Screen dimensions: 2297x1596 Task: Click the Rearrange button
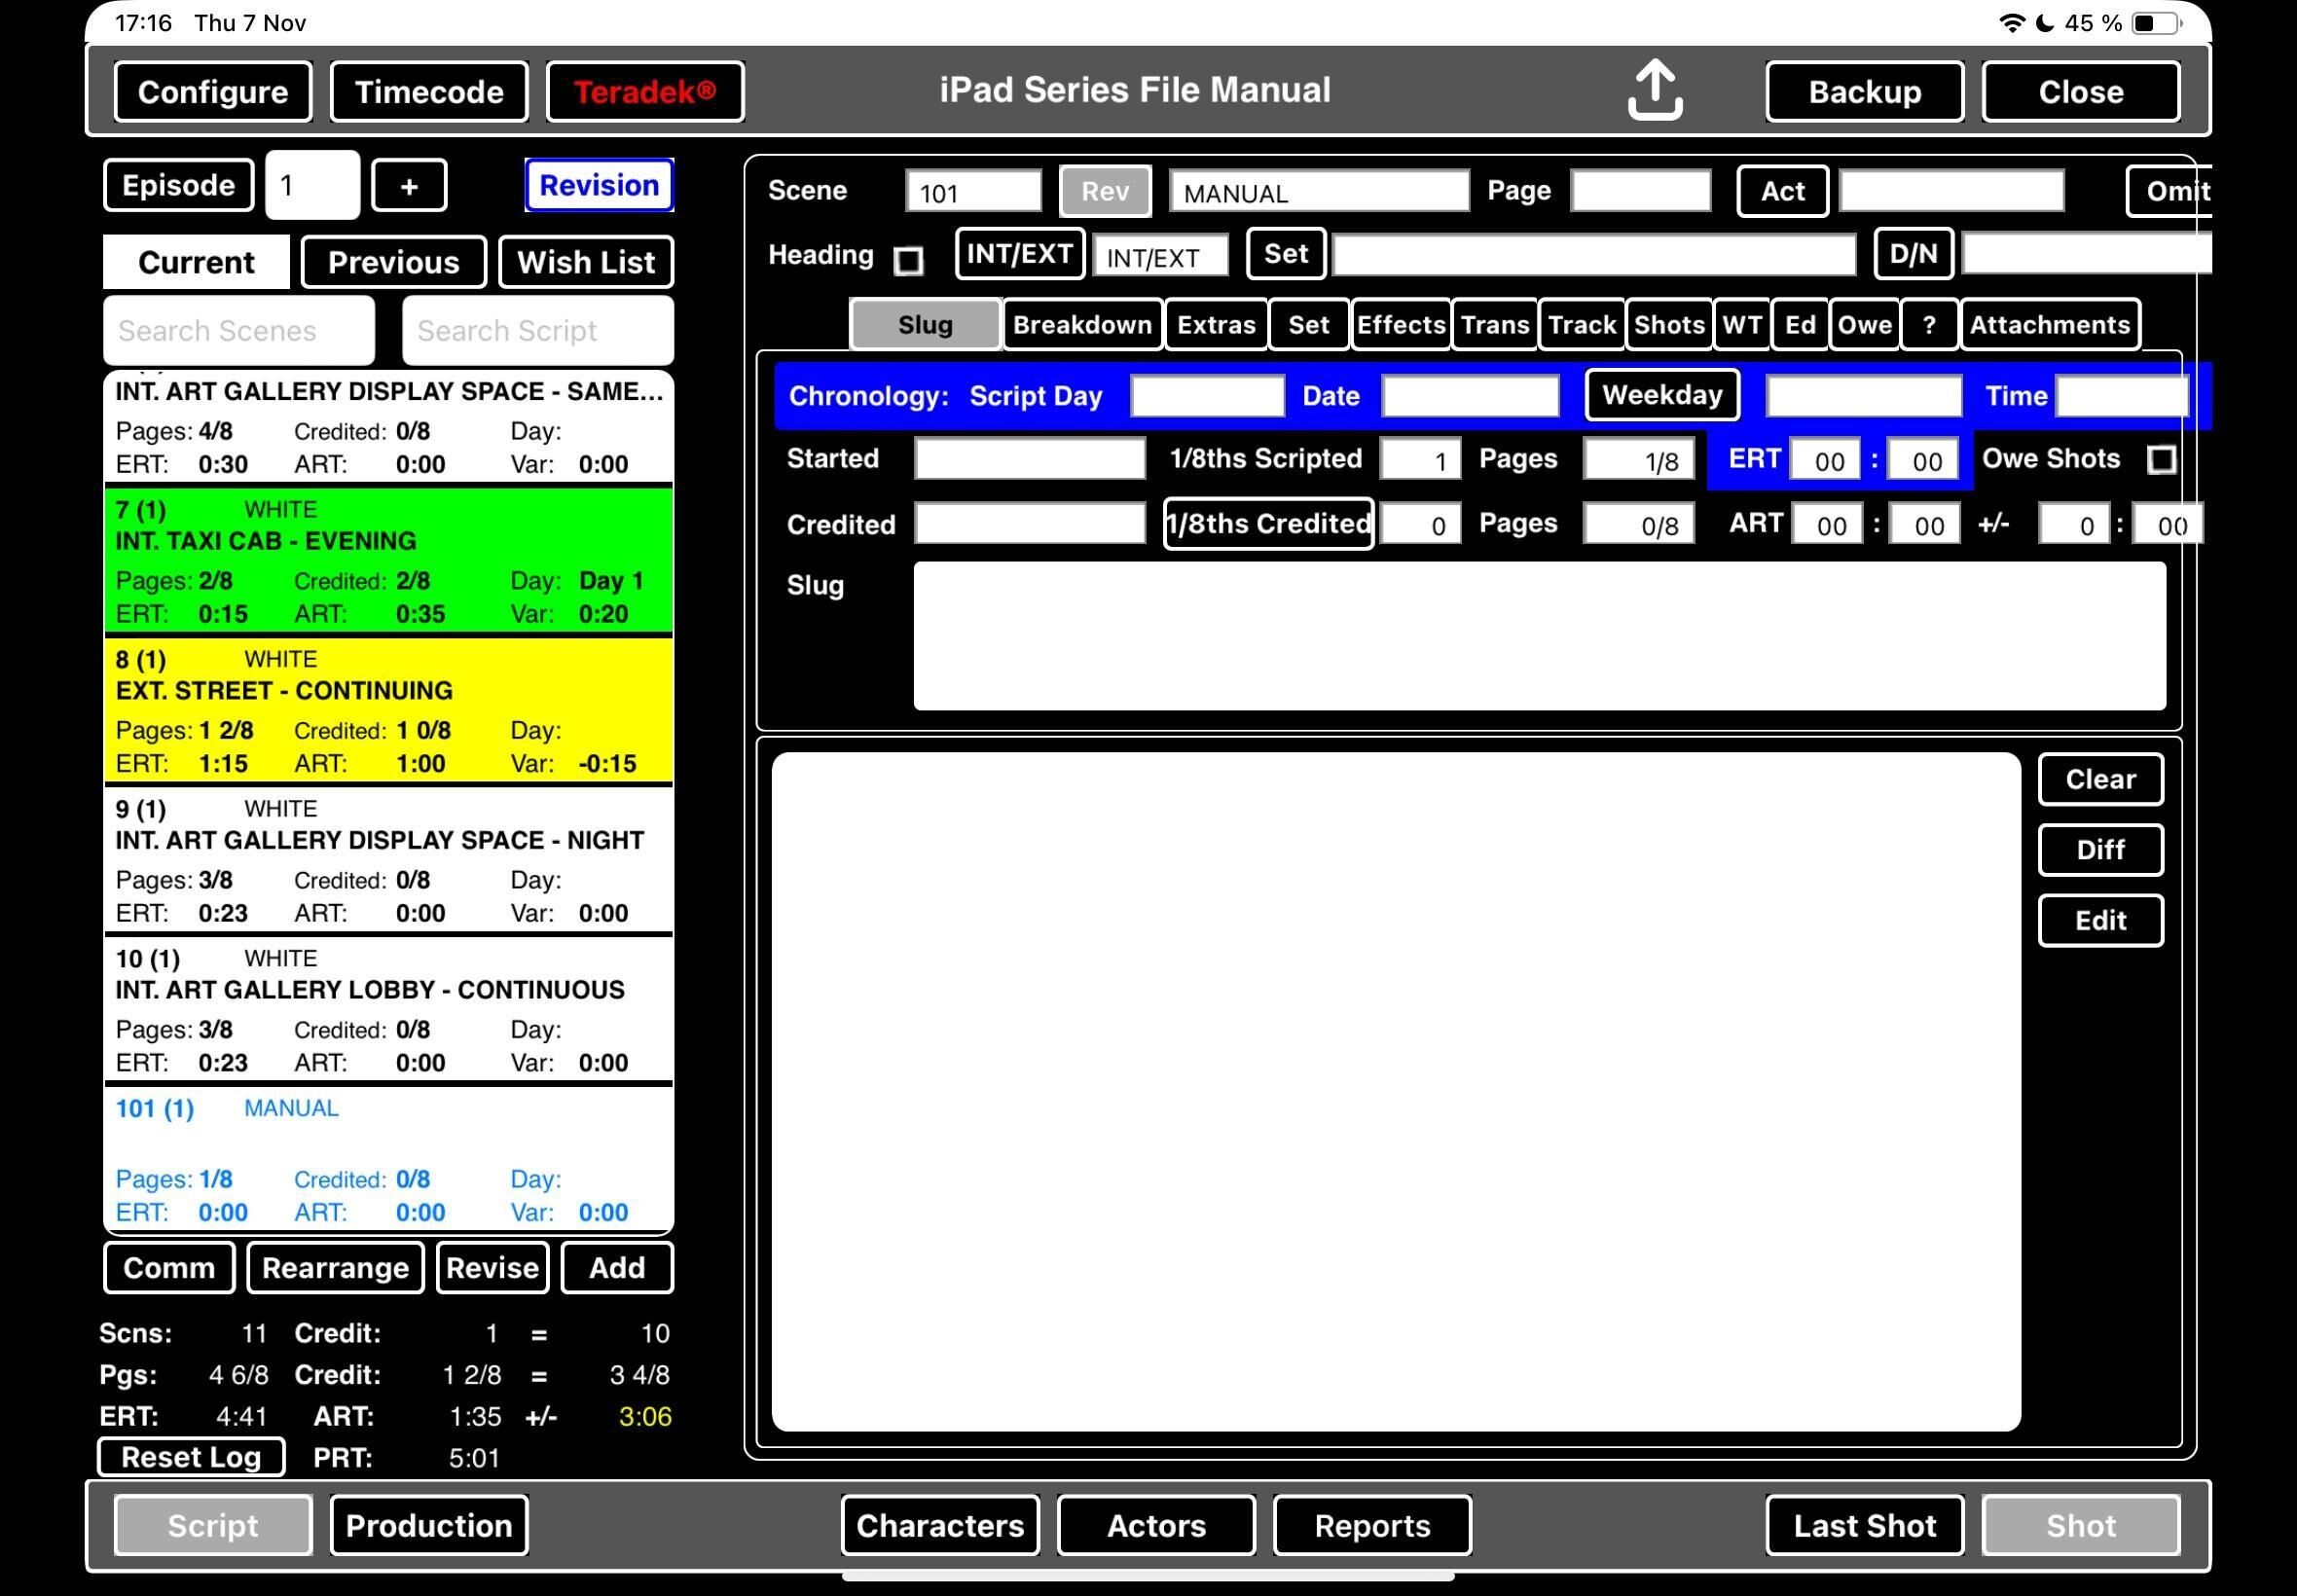pyautogui.click(x=335, y=1268)
